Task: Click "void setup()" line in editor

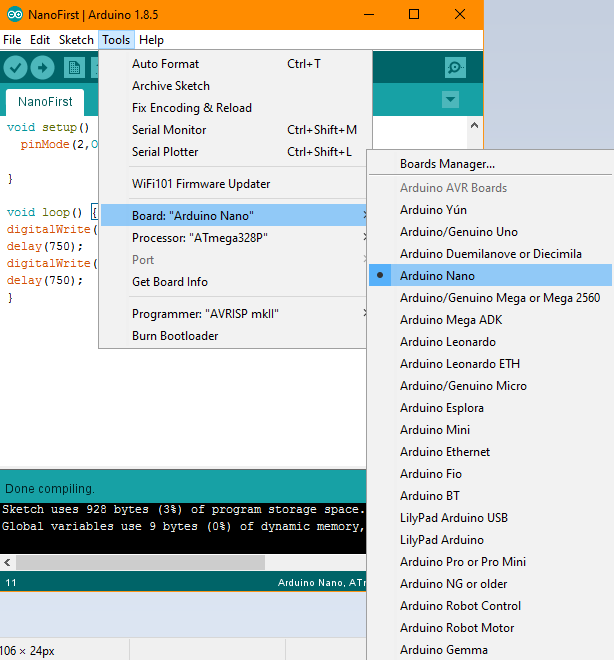Action: [48, 127]
